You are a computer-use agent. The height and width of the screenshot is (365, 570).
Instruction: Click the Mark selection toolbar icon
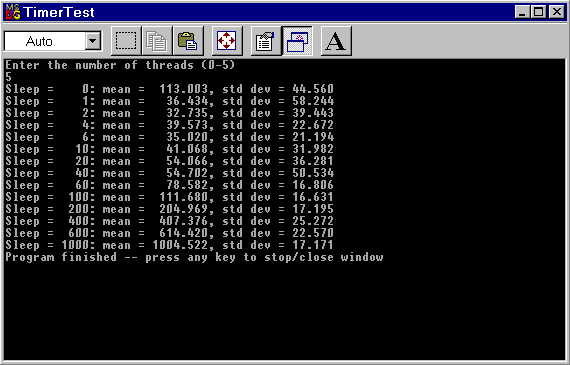coord(126,41)
